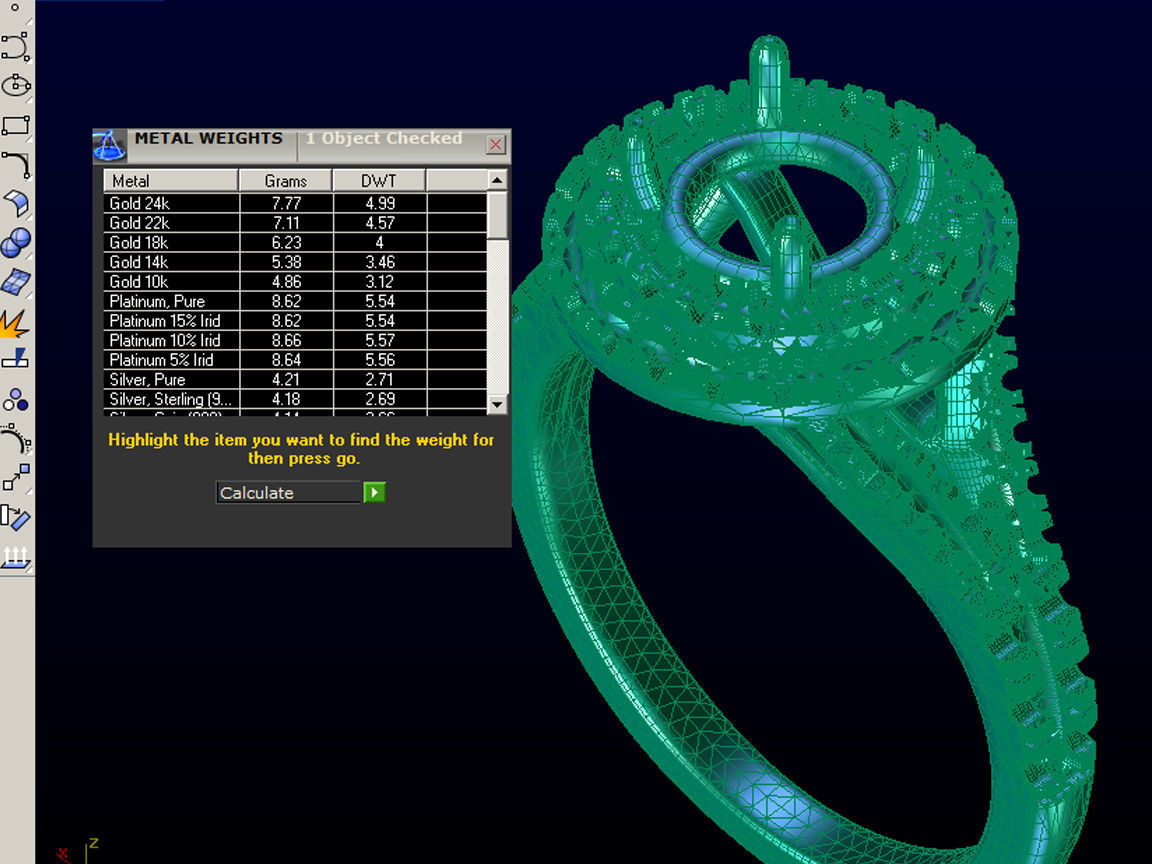Select the Gold 18k row
The width and height of the screenshot is (1152, 864).
[295, 242]
